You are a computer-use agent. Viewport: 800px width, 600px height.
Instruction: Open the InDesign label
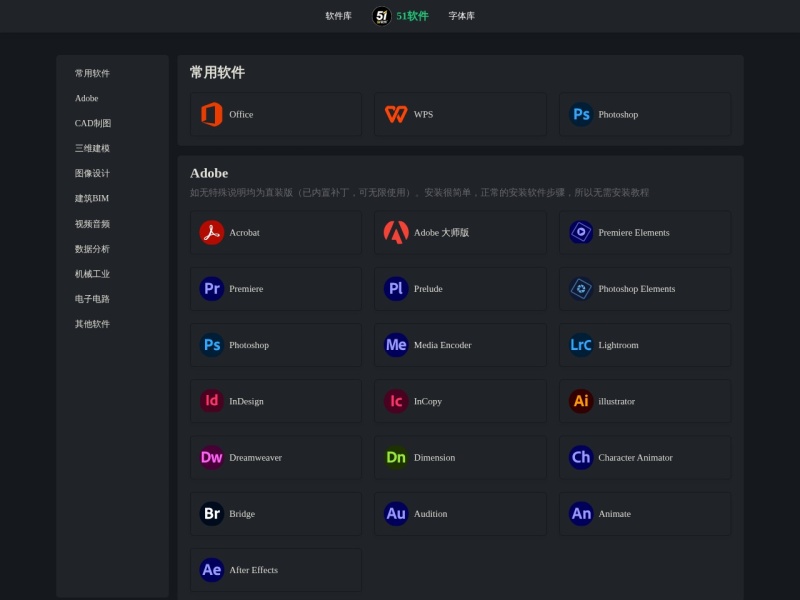point(246,401)
